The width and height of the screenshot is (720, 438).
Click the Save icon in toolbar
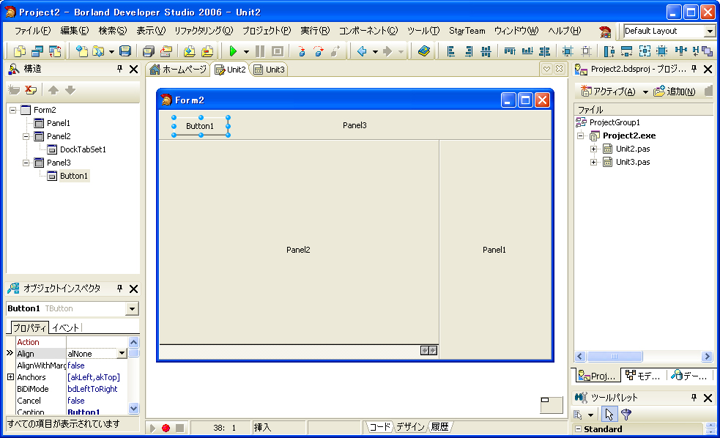pyautogui.click(x=125, y=51)
